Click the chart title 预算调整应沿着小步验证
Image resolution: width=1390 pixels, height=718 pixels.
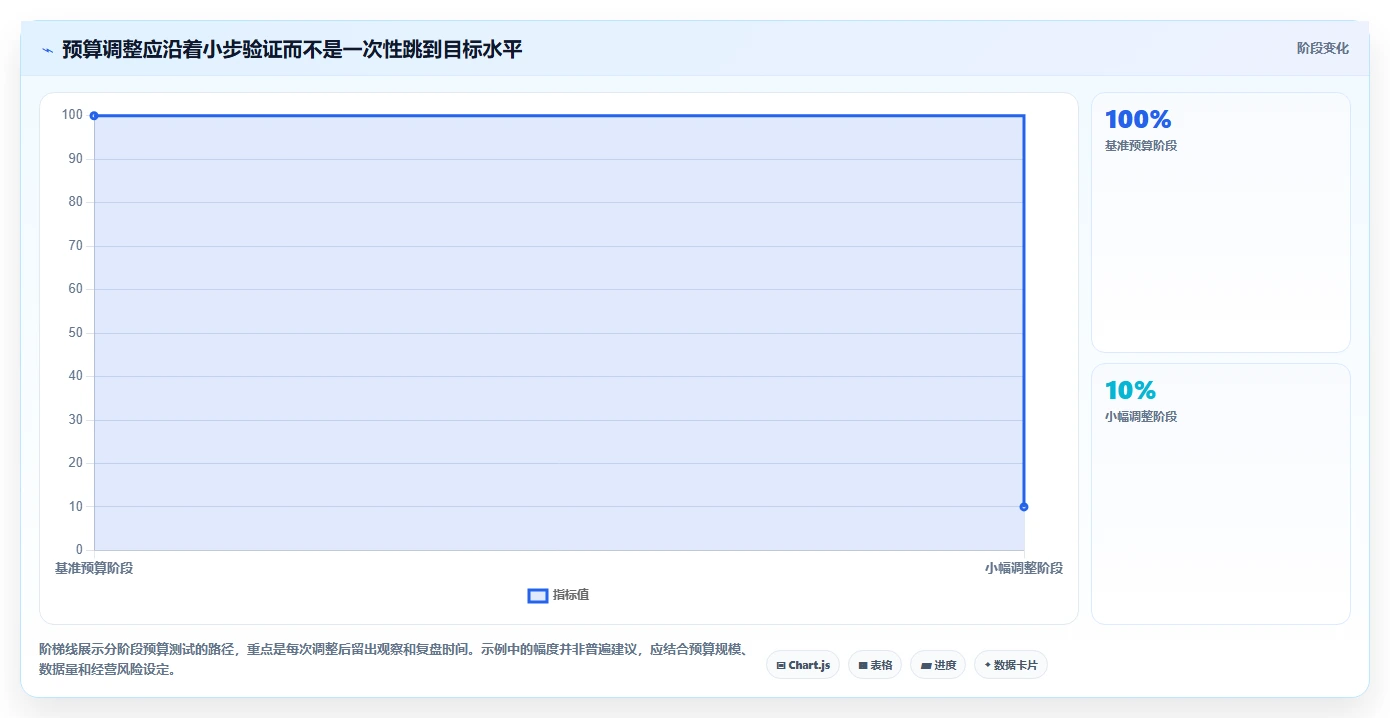(292, 49)
